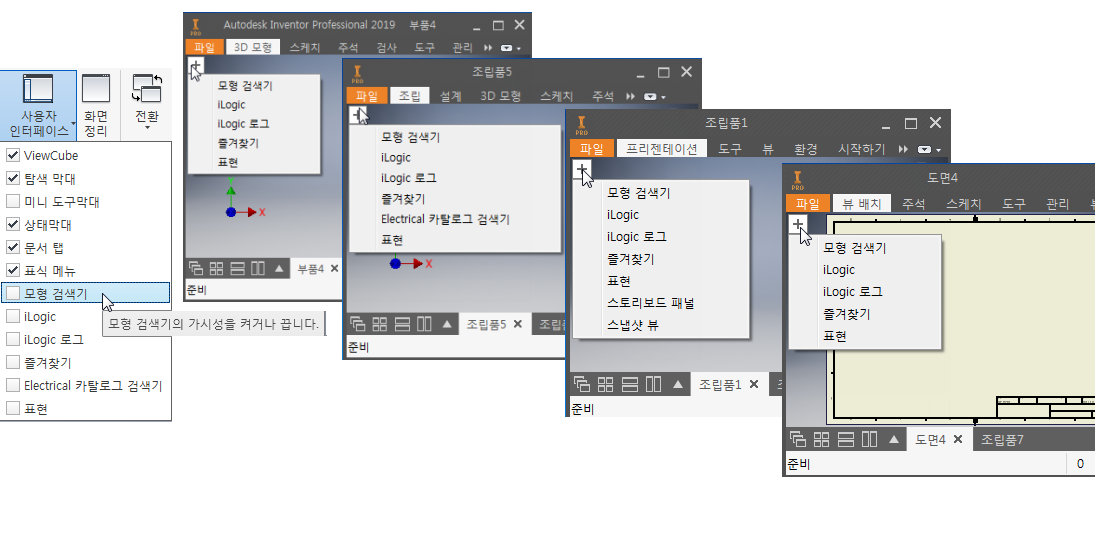Viewport: 1095px width, 535px height.
Task: Click the 화면 정리 icon button
Action: click(96, 105)
